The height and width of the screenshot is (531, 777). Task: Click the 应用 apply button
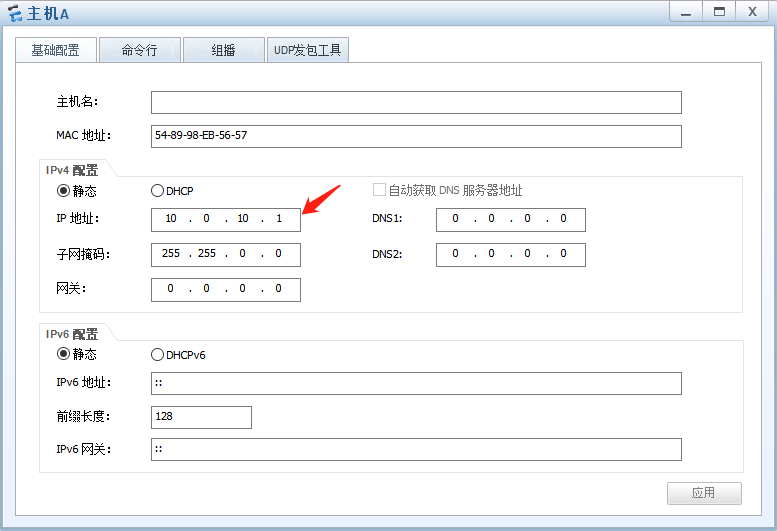click(x=704, y=493)
